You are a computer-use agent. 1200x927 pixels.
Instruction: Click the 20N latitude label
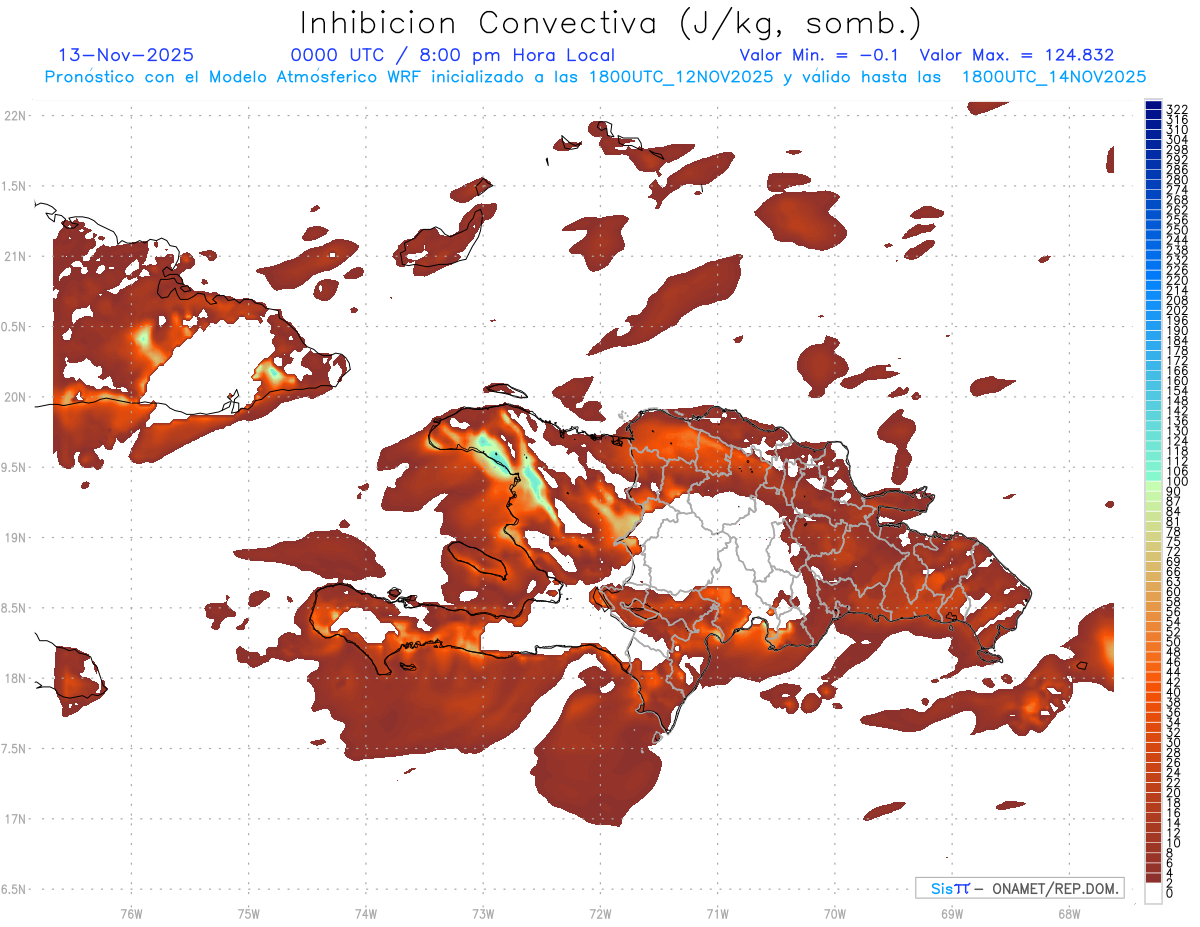coord(15,397)
